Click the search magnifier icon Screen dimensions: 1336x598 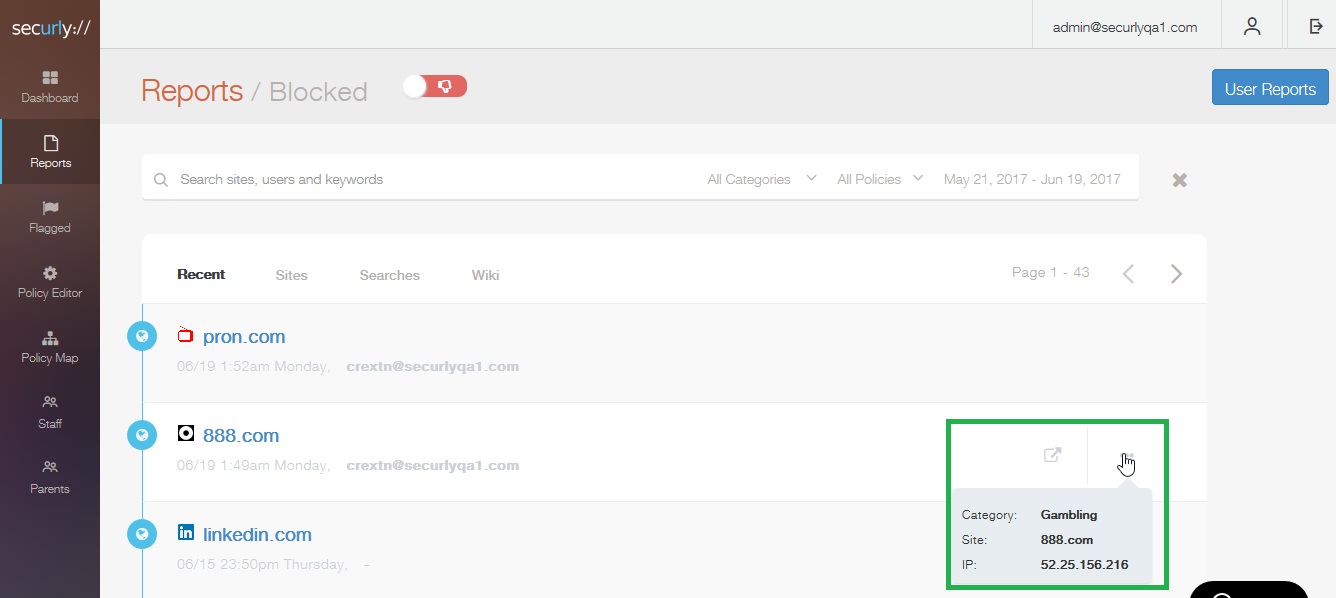tap(161, 180)
